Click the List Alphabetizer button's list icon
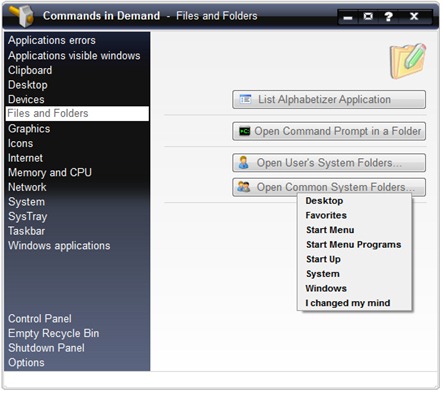 pos(246,99)
